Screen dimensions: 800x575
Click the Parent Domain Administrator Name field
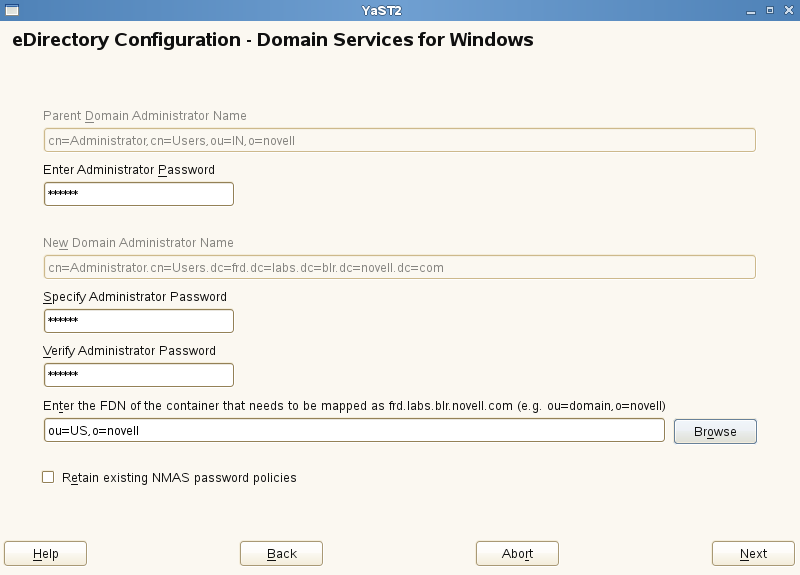click(x=400, y=140)
